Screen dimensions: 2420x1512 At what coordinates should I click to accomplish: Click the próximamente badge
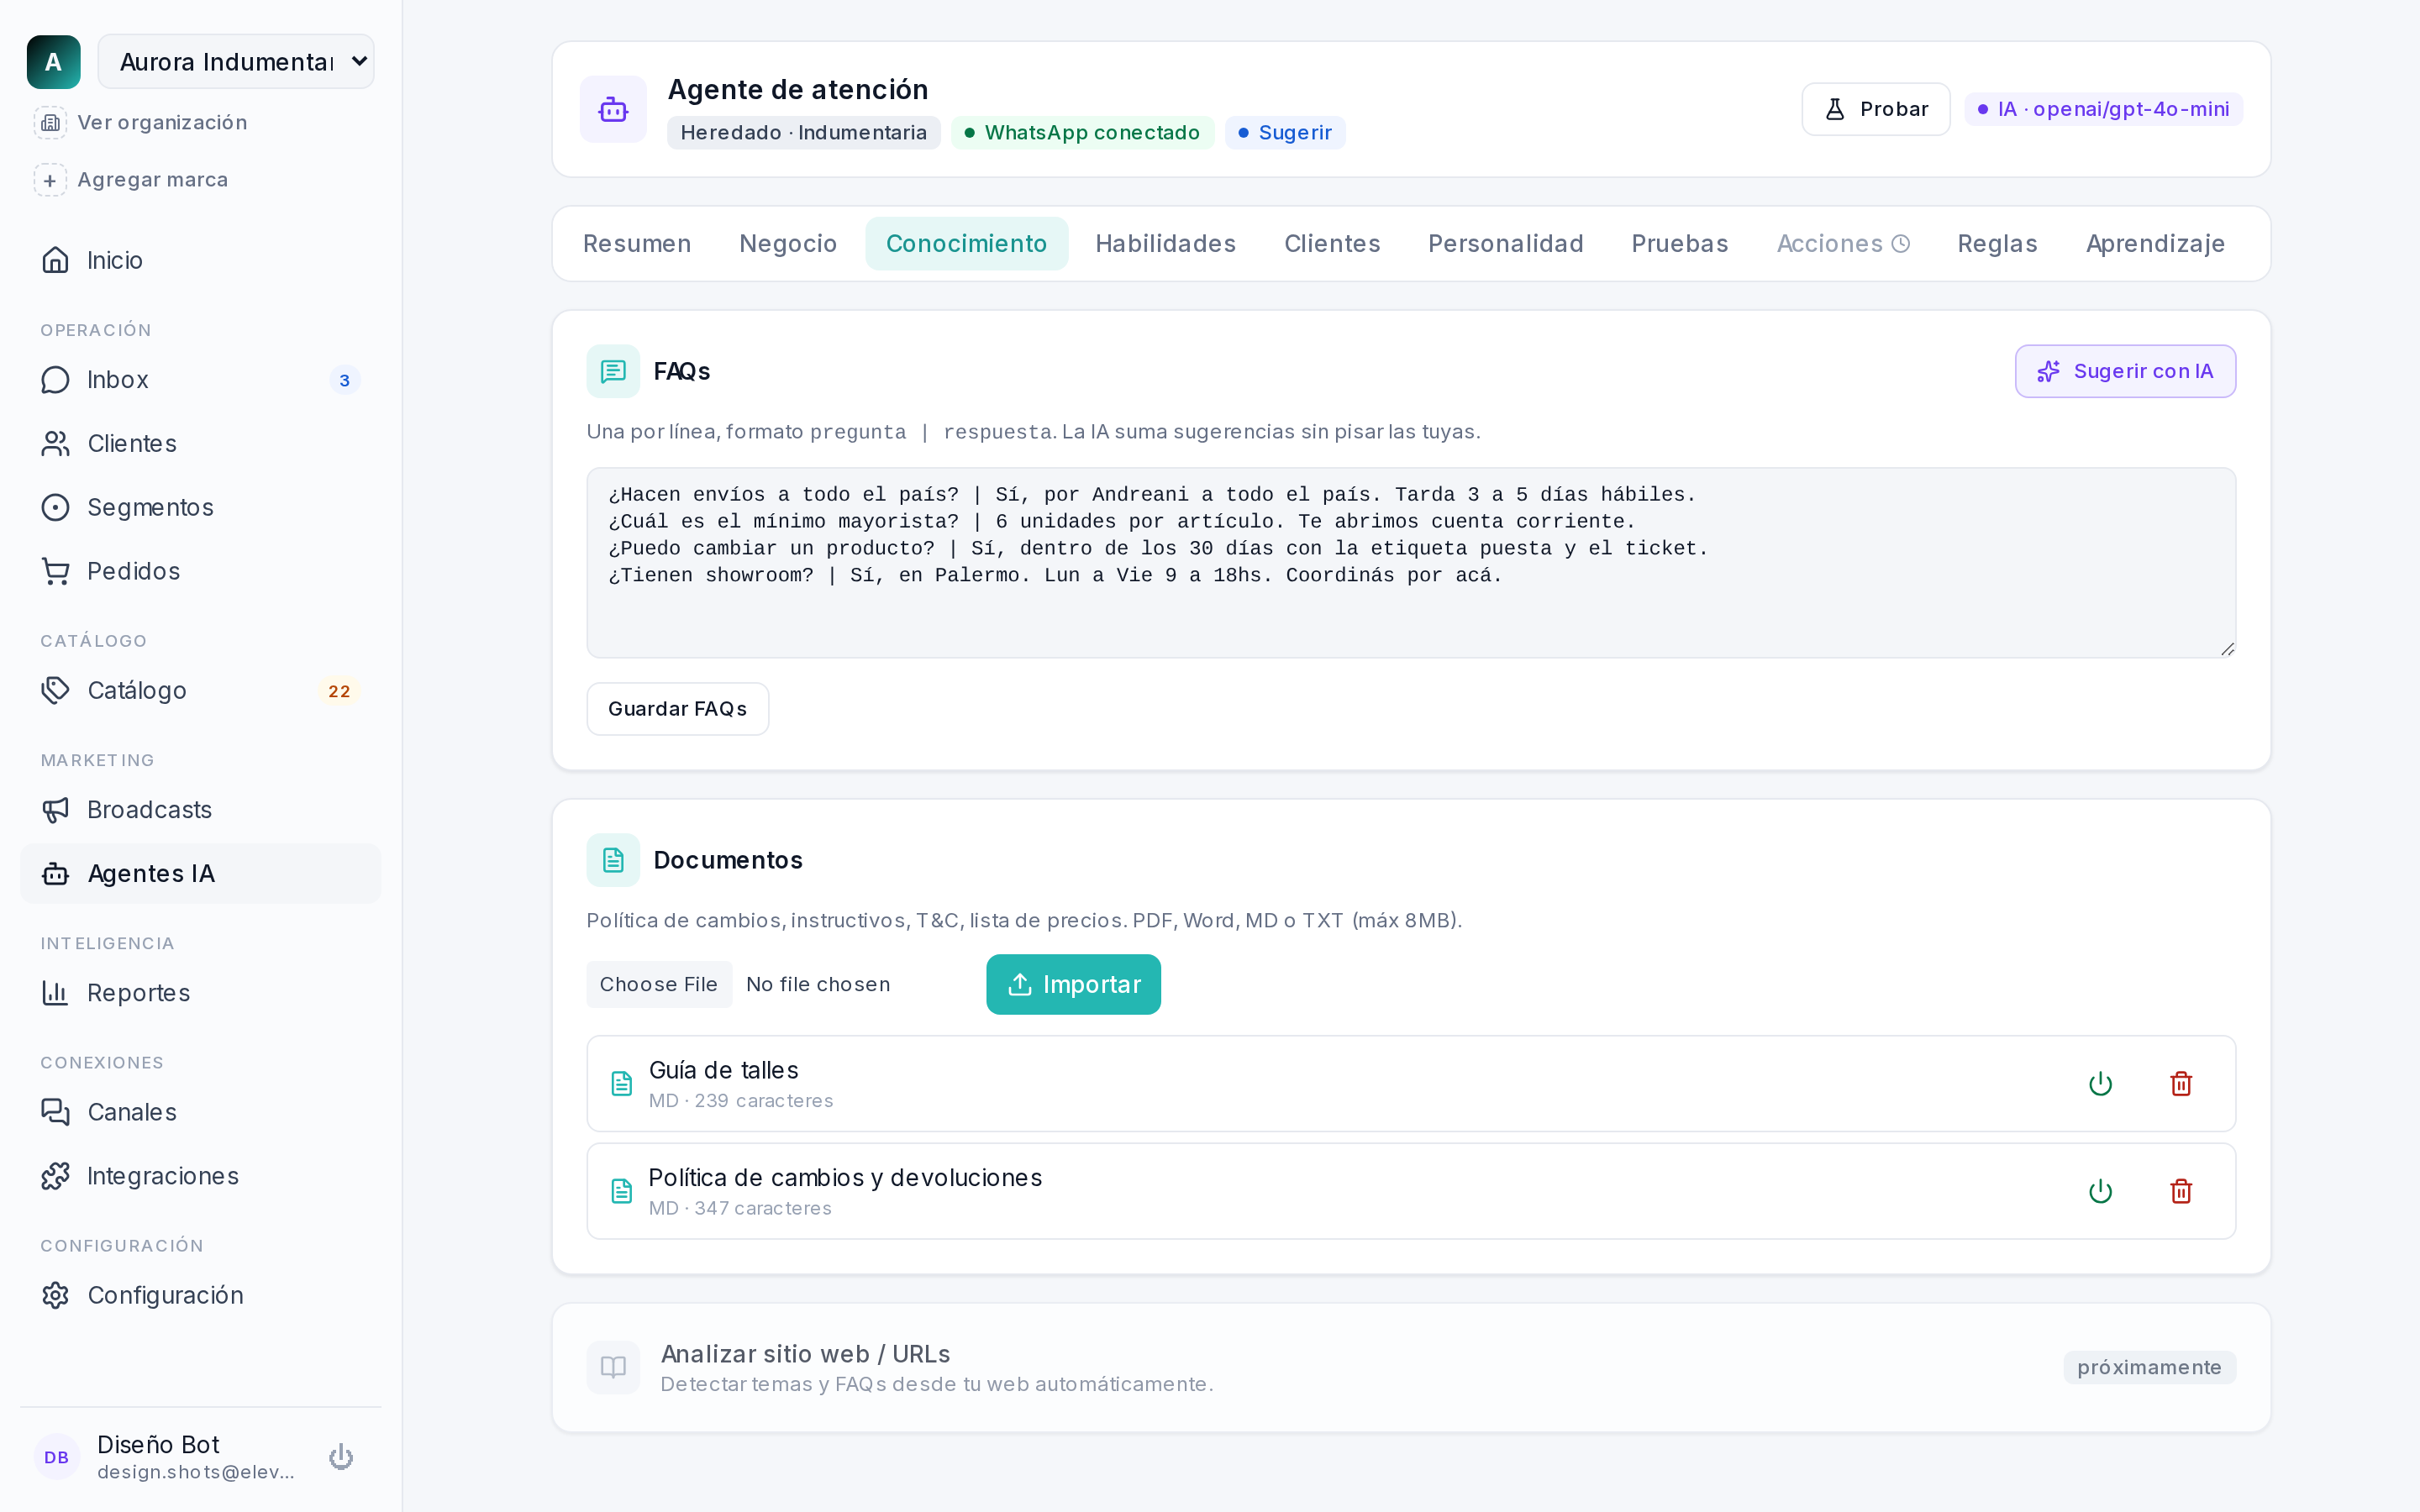(x=2149, y=1368)
